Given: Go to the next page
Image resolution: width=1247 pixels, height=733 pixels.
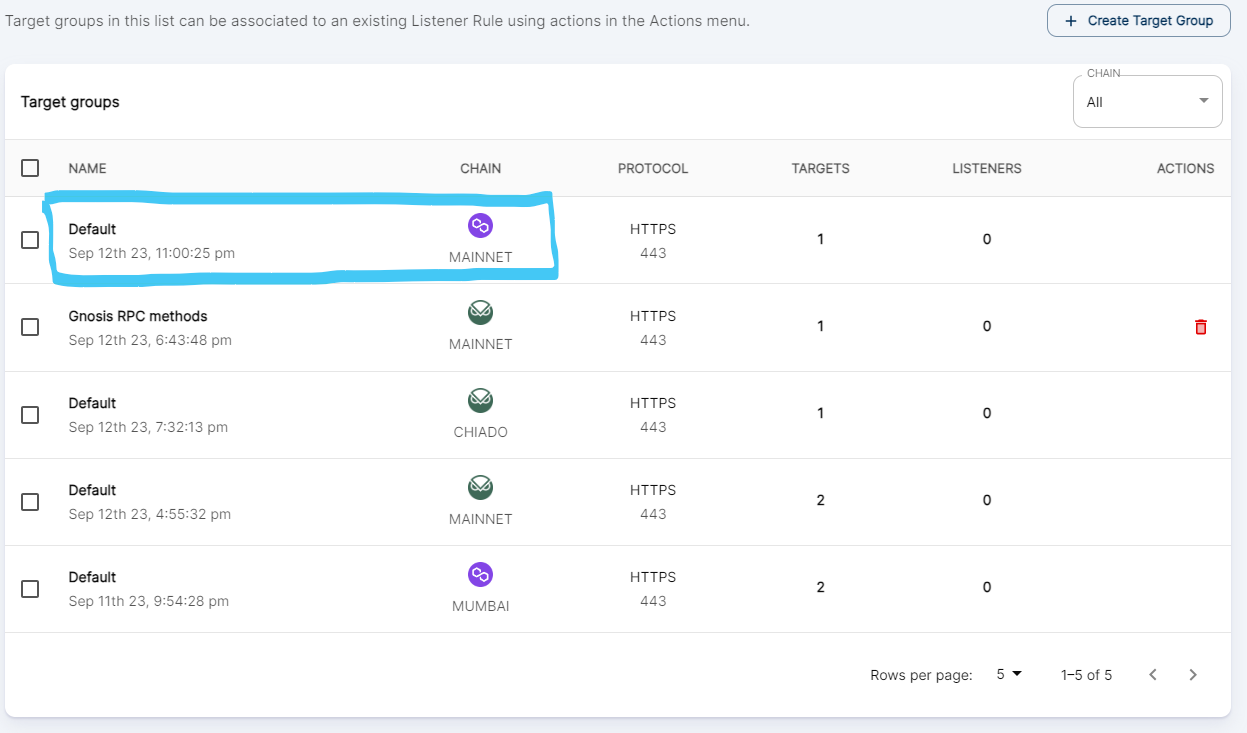Looking at the screenshot, I should pyautogui.click(x=1192, y=675).
